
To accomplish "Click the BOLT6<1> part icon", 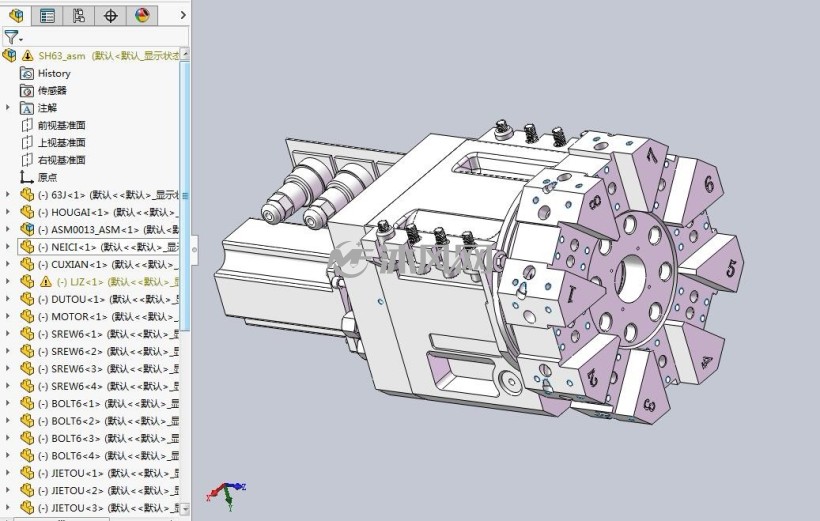I will 27,403.
